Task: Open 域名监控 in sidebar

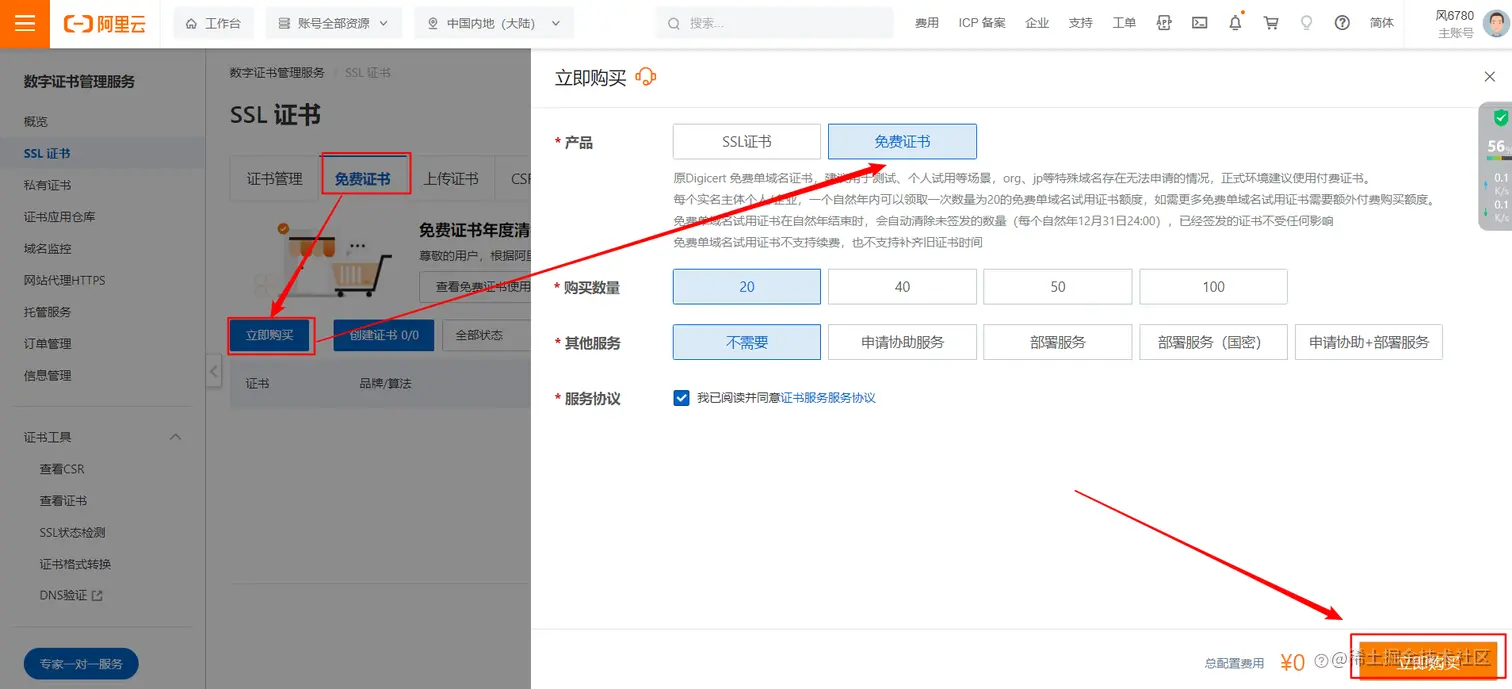Action: pyautogui.click(x=48, y=249)
